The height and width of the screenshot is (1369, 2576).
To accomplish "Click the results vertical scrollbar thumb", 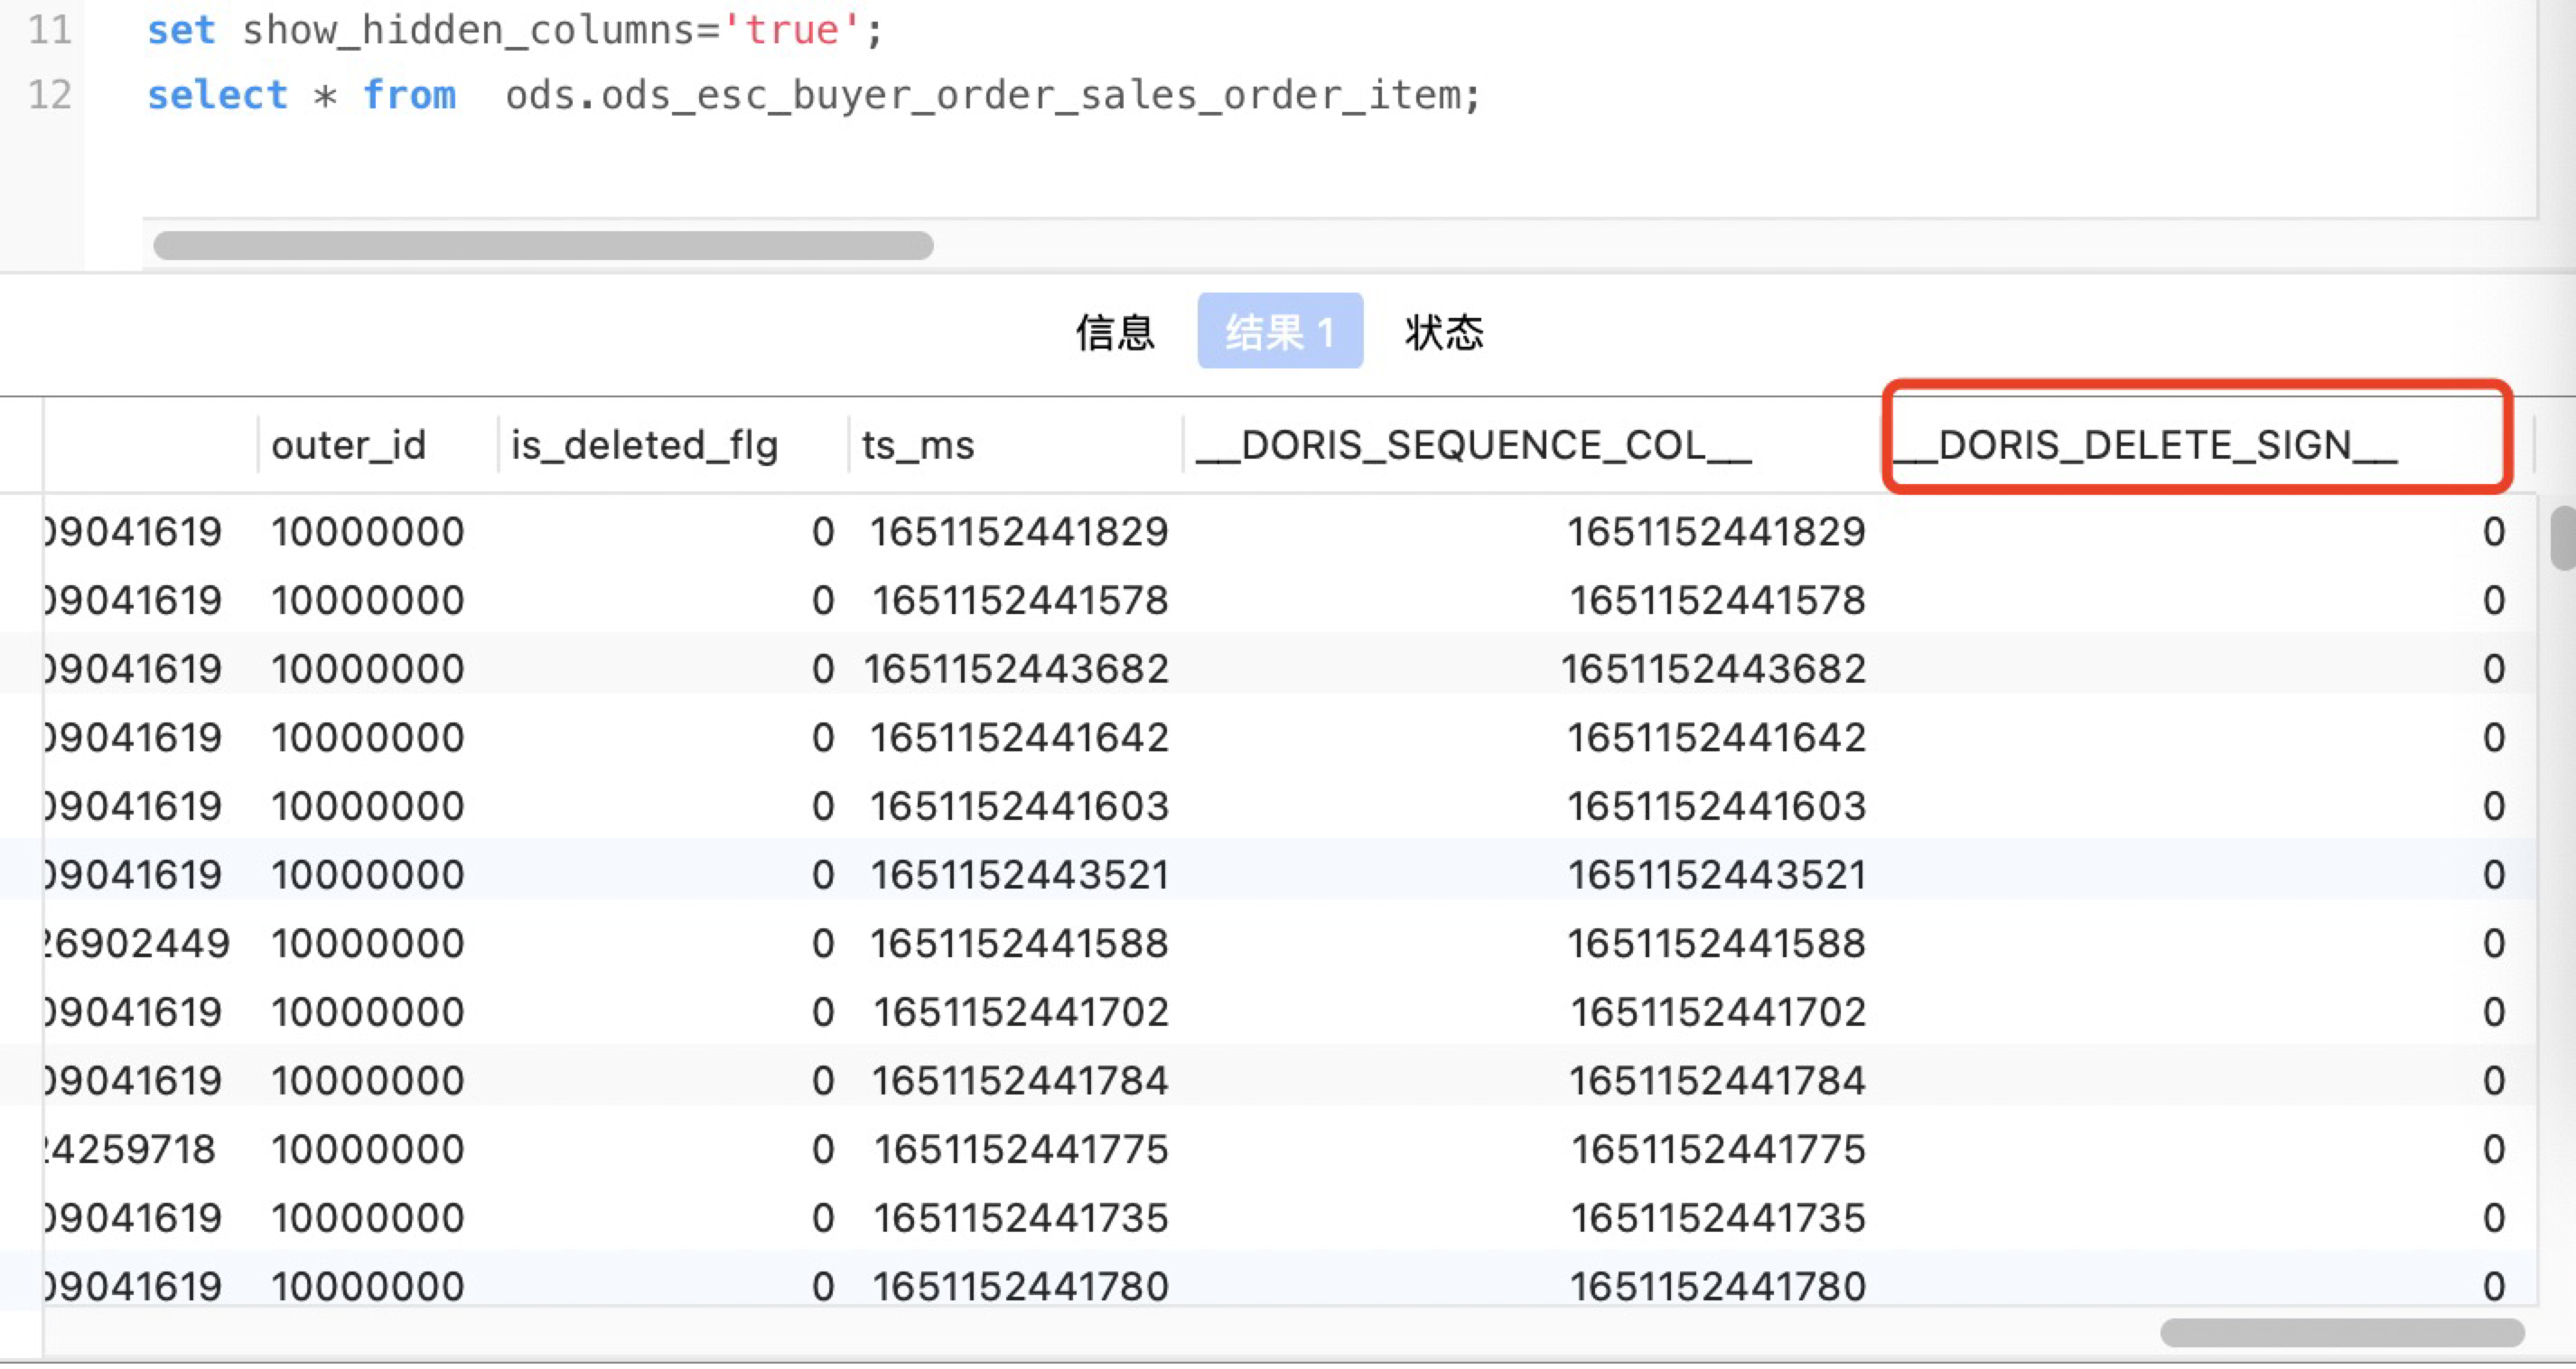I will pos(2563,537).
